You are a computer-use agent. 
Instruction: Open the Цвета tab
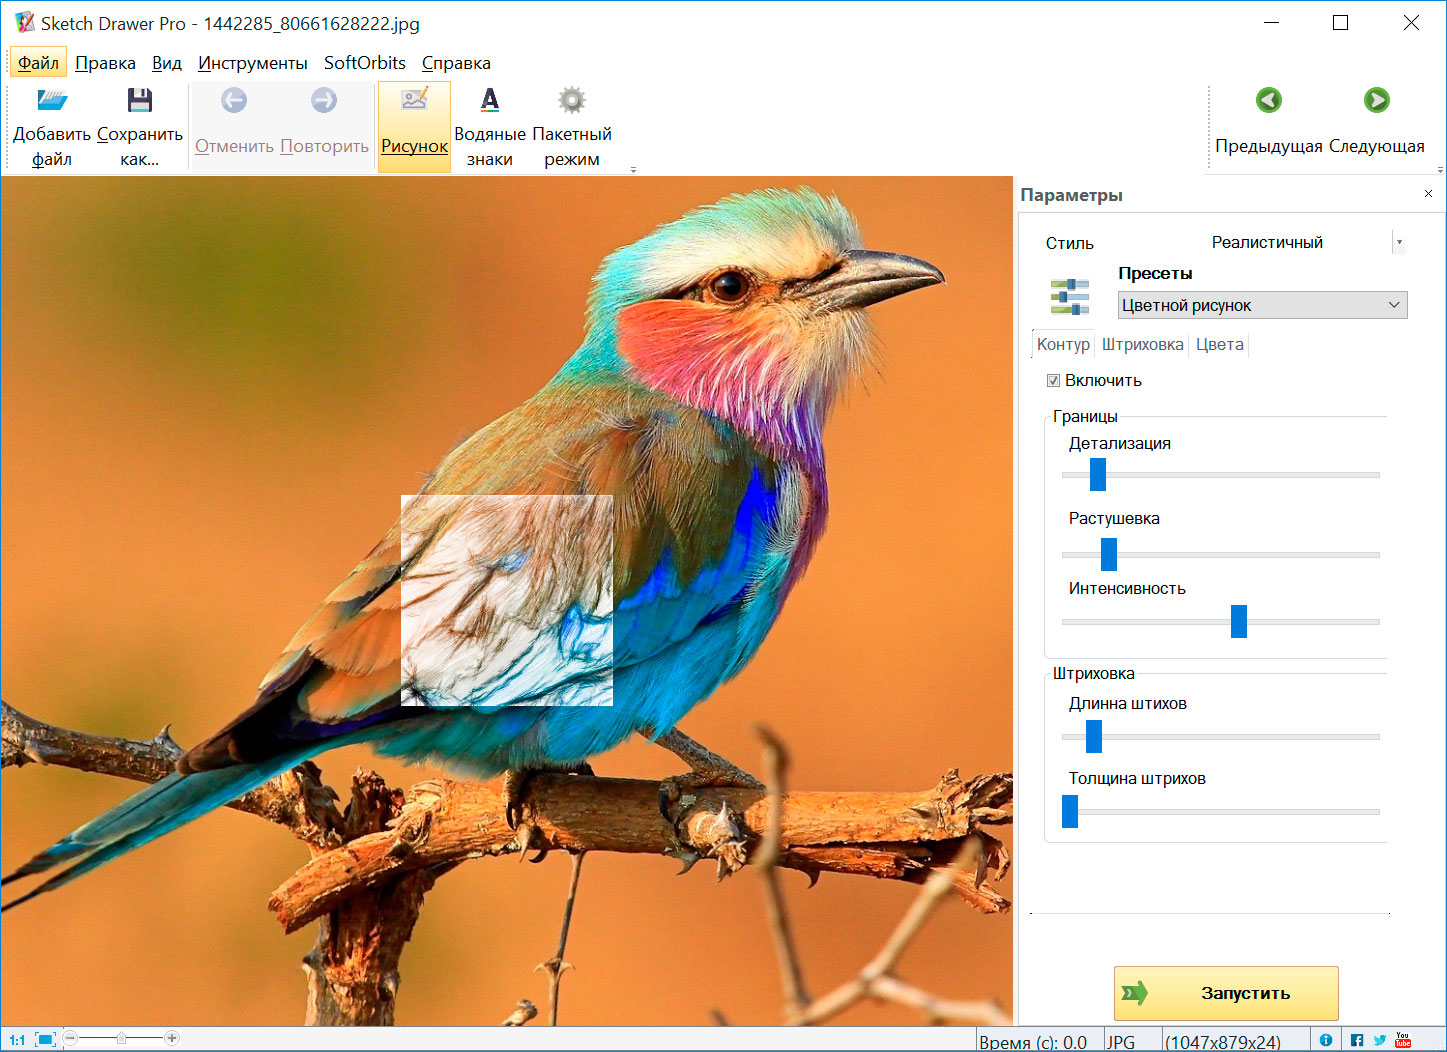click(1219, 344)
